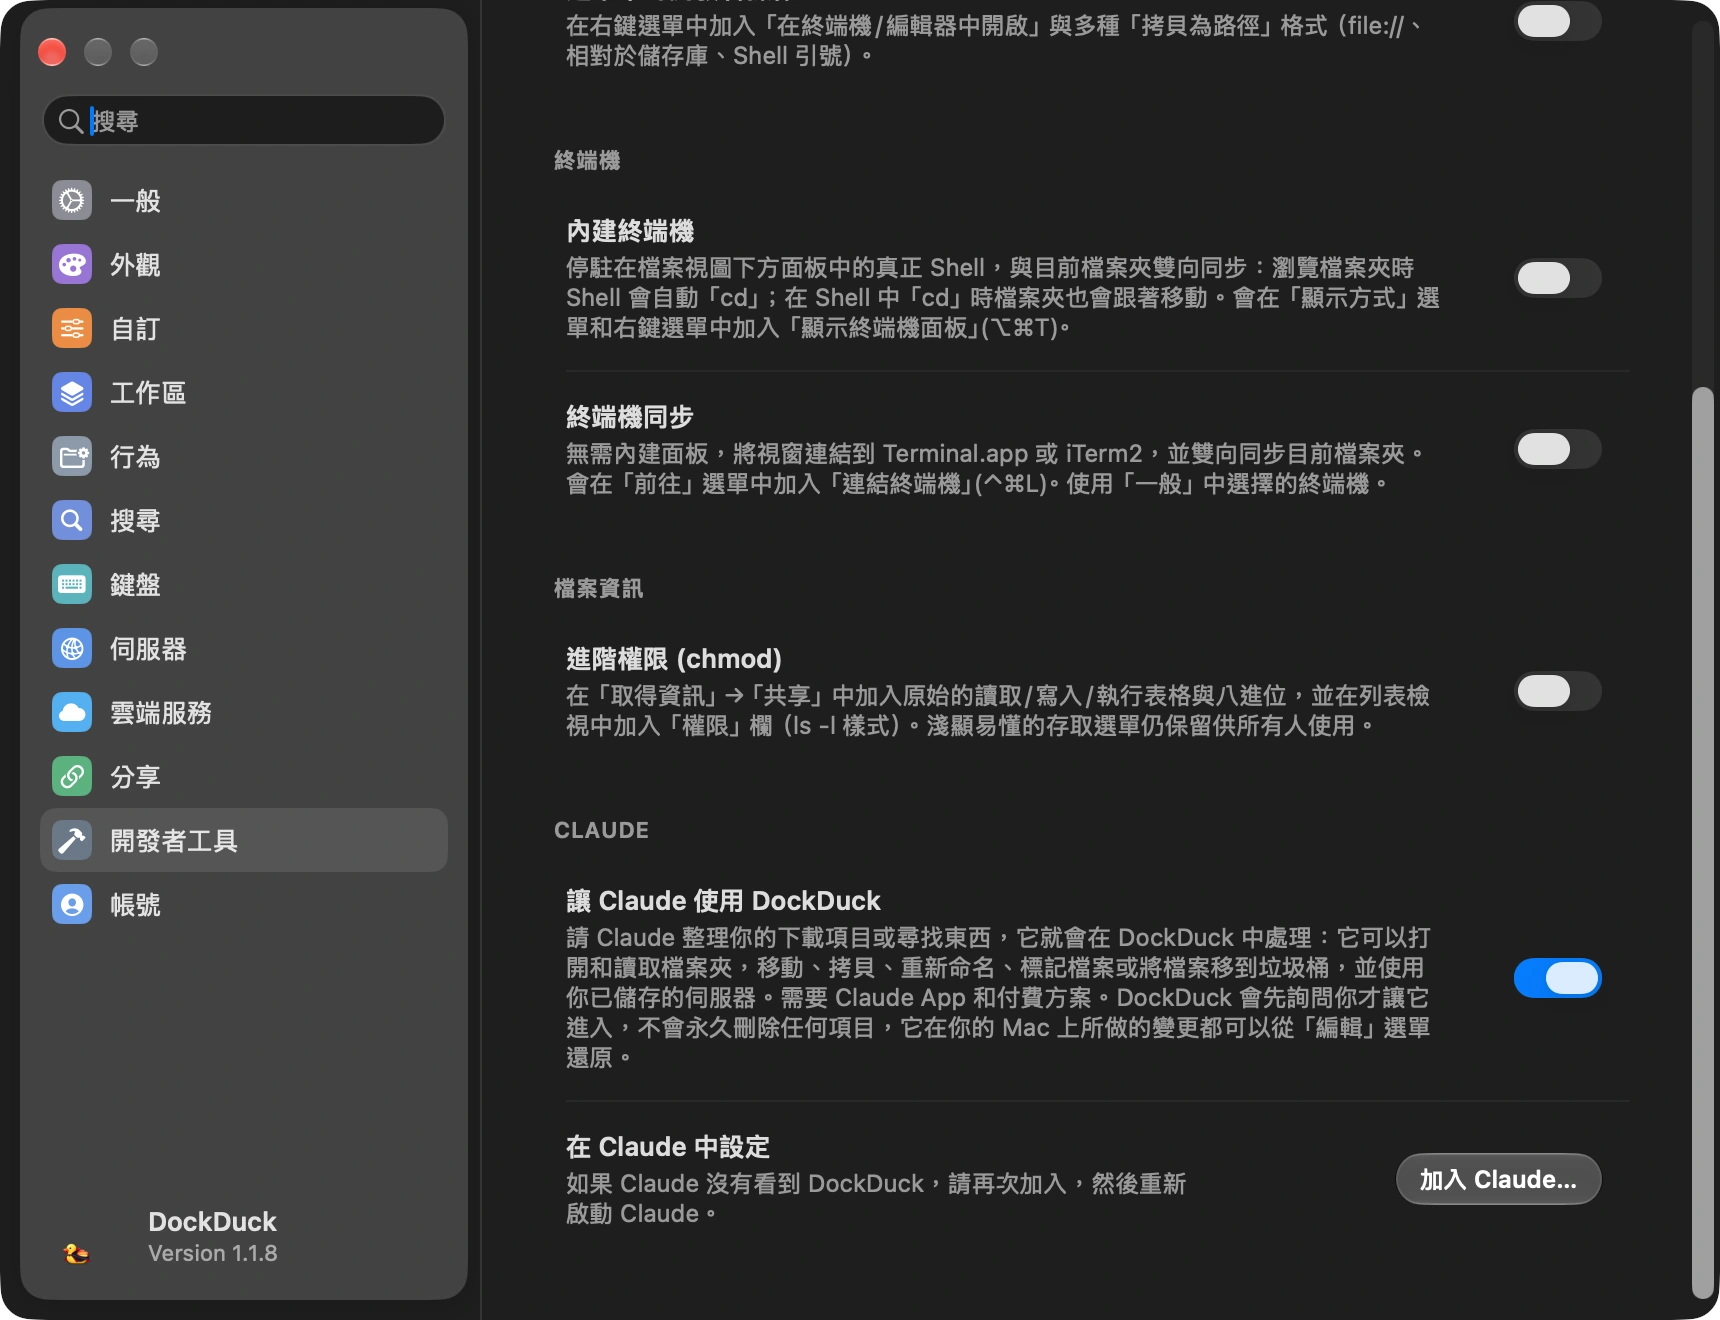Click the Version 1.1.8 label
1720x1320 pixels.
(213, 1253)
